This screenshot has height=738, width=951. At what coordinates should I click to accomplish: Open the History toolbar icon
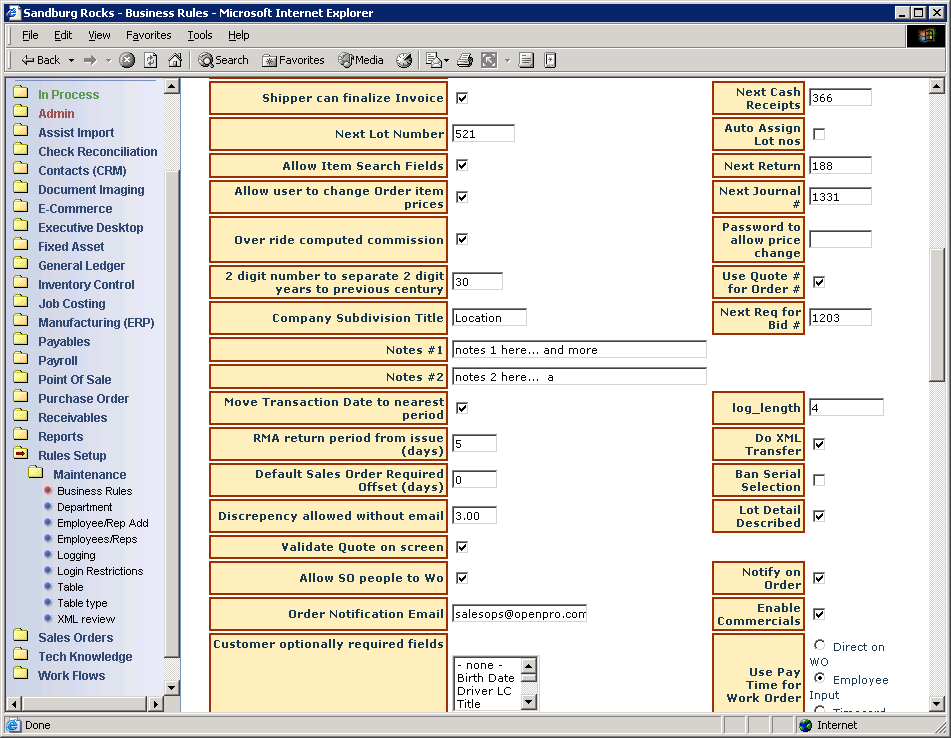point(404,60)
